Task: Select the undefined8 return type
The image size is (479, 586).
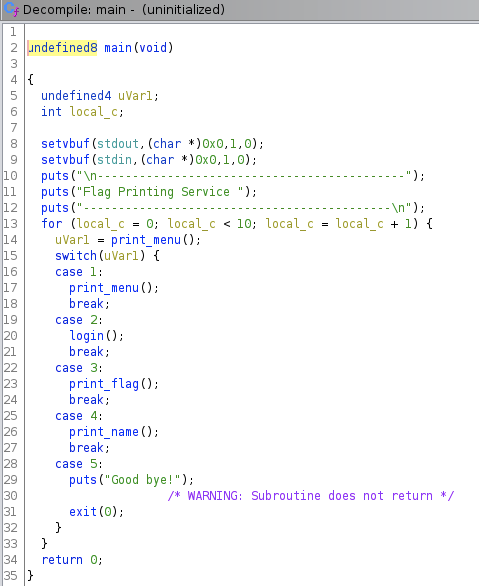Action: coord(62,48)
